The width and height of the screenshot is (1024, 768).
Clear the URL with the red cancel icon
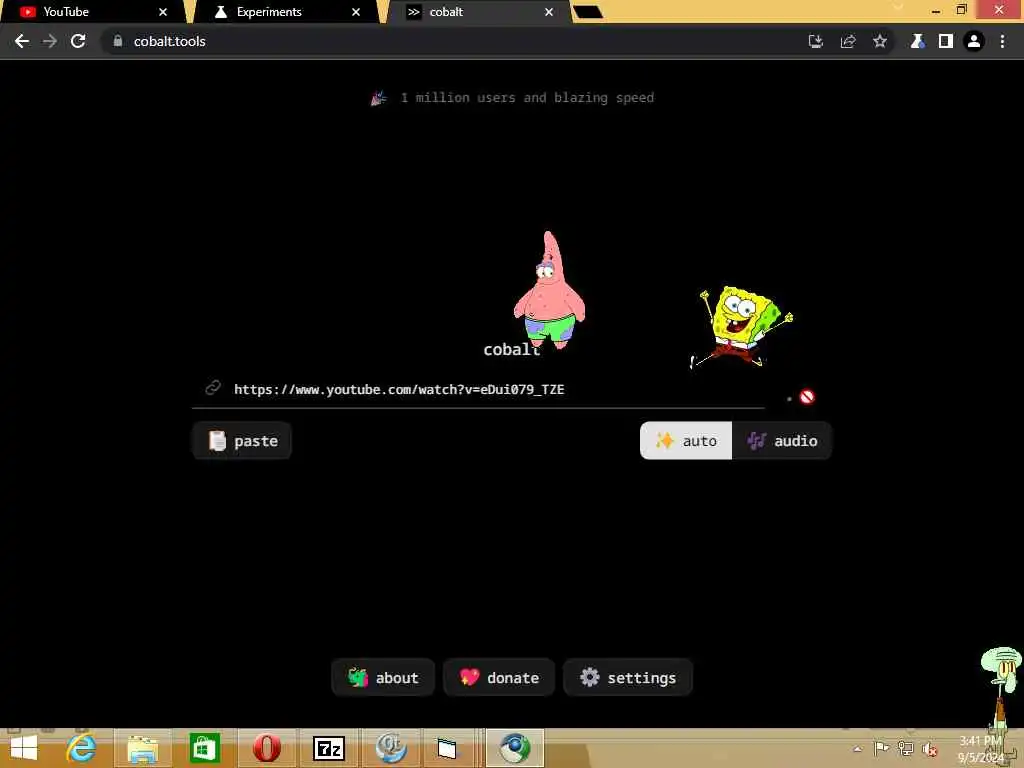click(807, 396)
